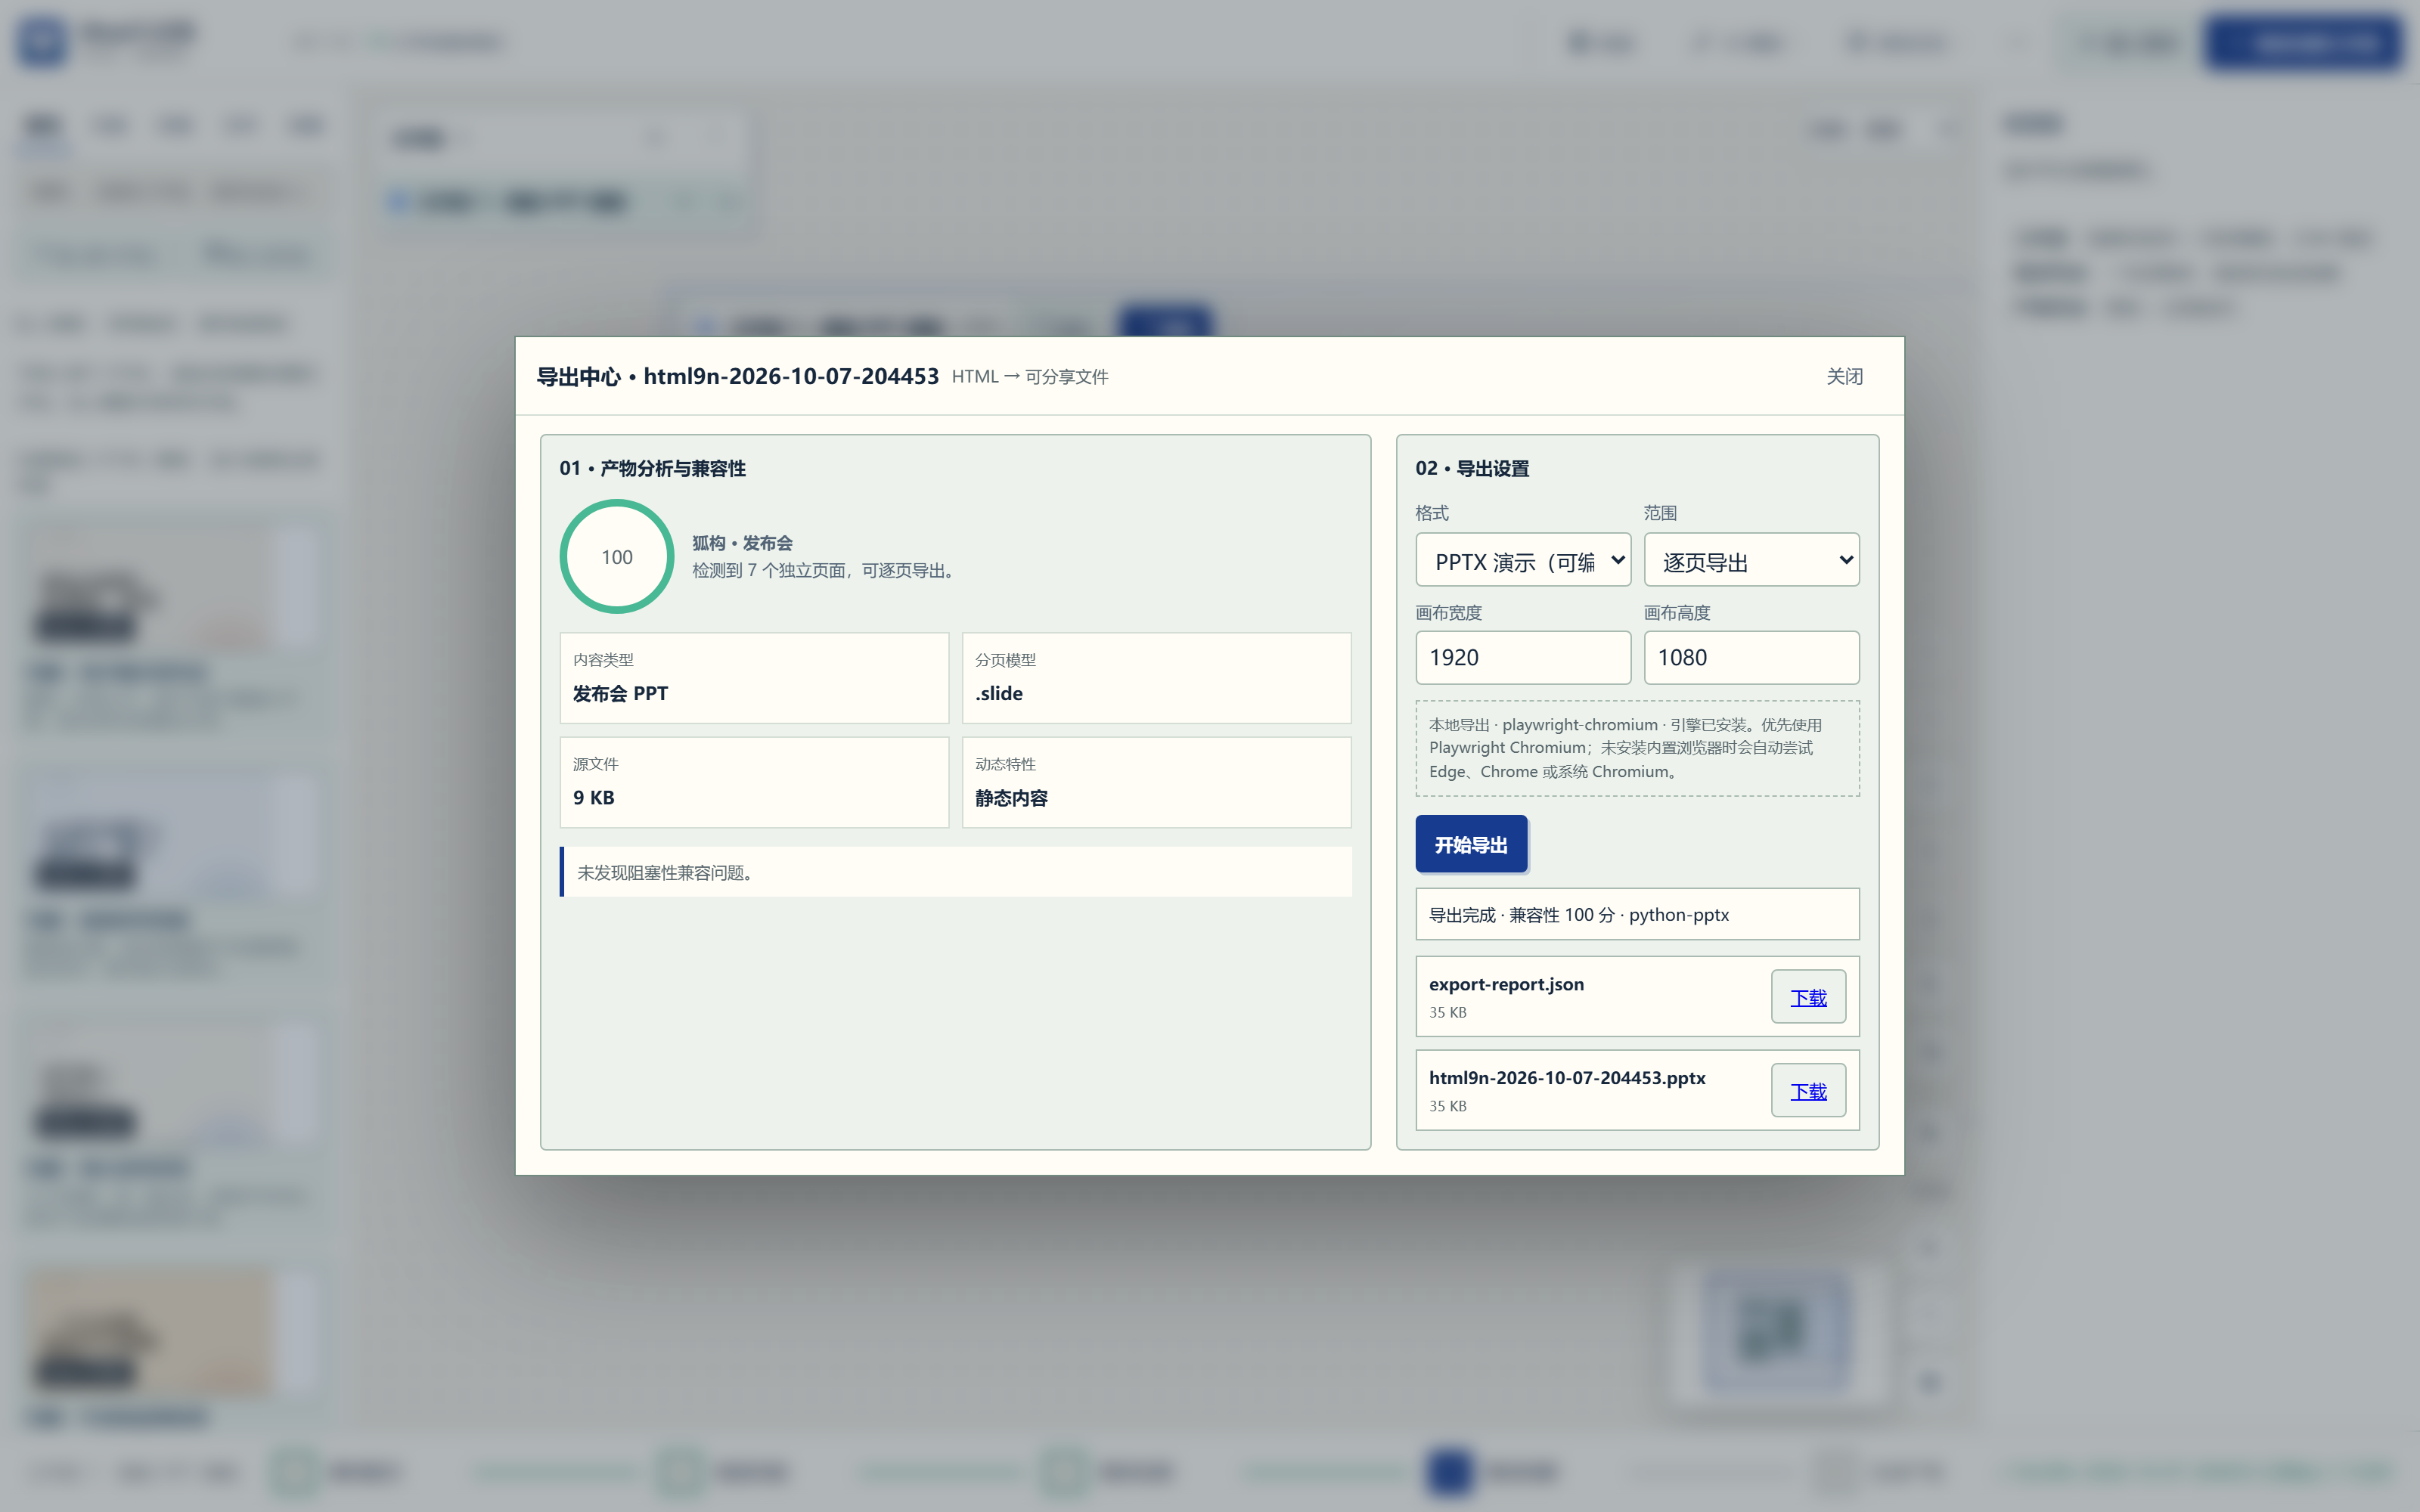Close the export center dialog via 关闭
Viewport: 2420px width, 1512px height.
[1844, 376]
